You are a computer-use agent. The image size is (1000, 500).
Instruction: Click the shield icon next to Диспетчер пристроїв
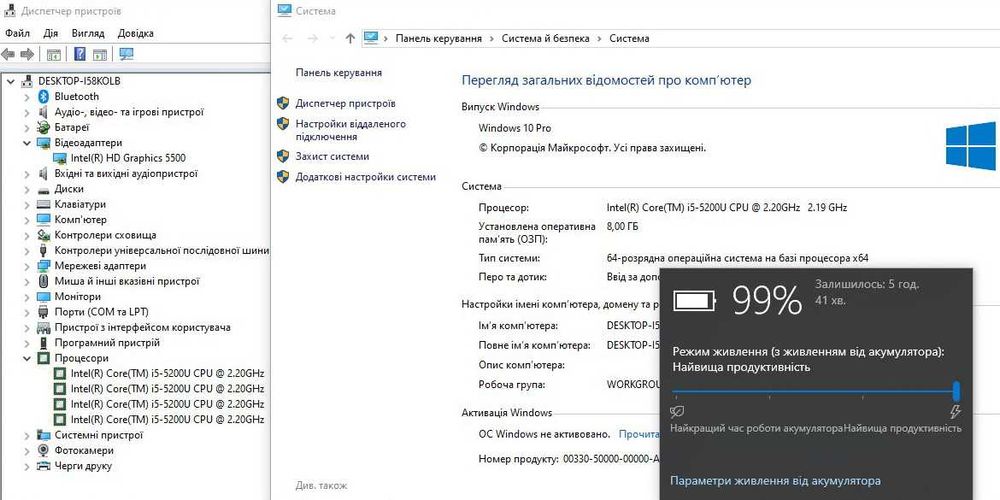(x=283, y=103)
